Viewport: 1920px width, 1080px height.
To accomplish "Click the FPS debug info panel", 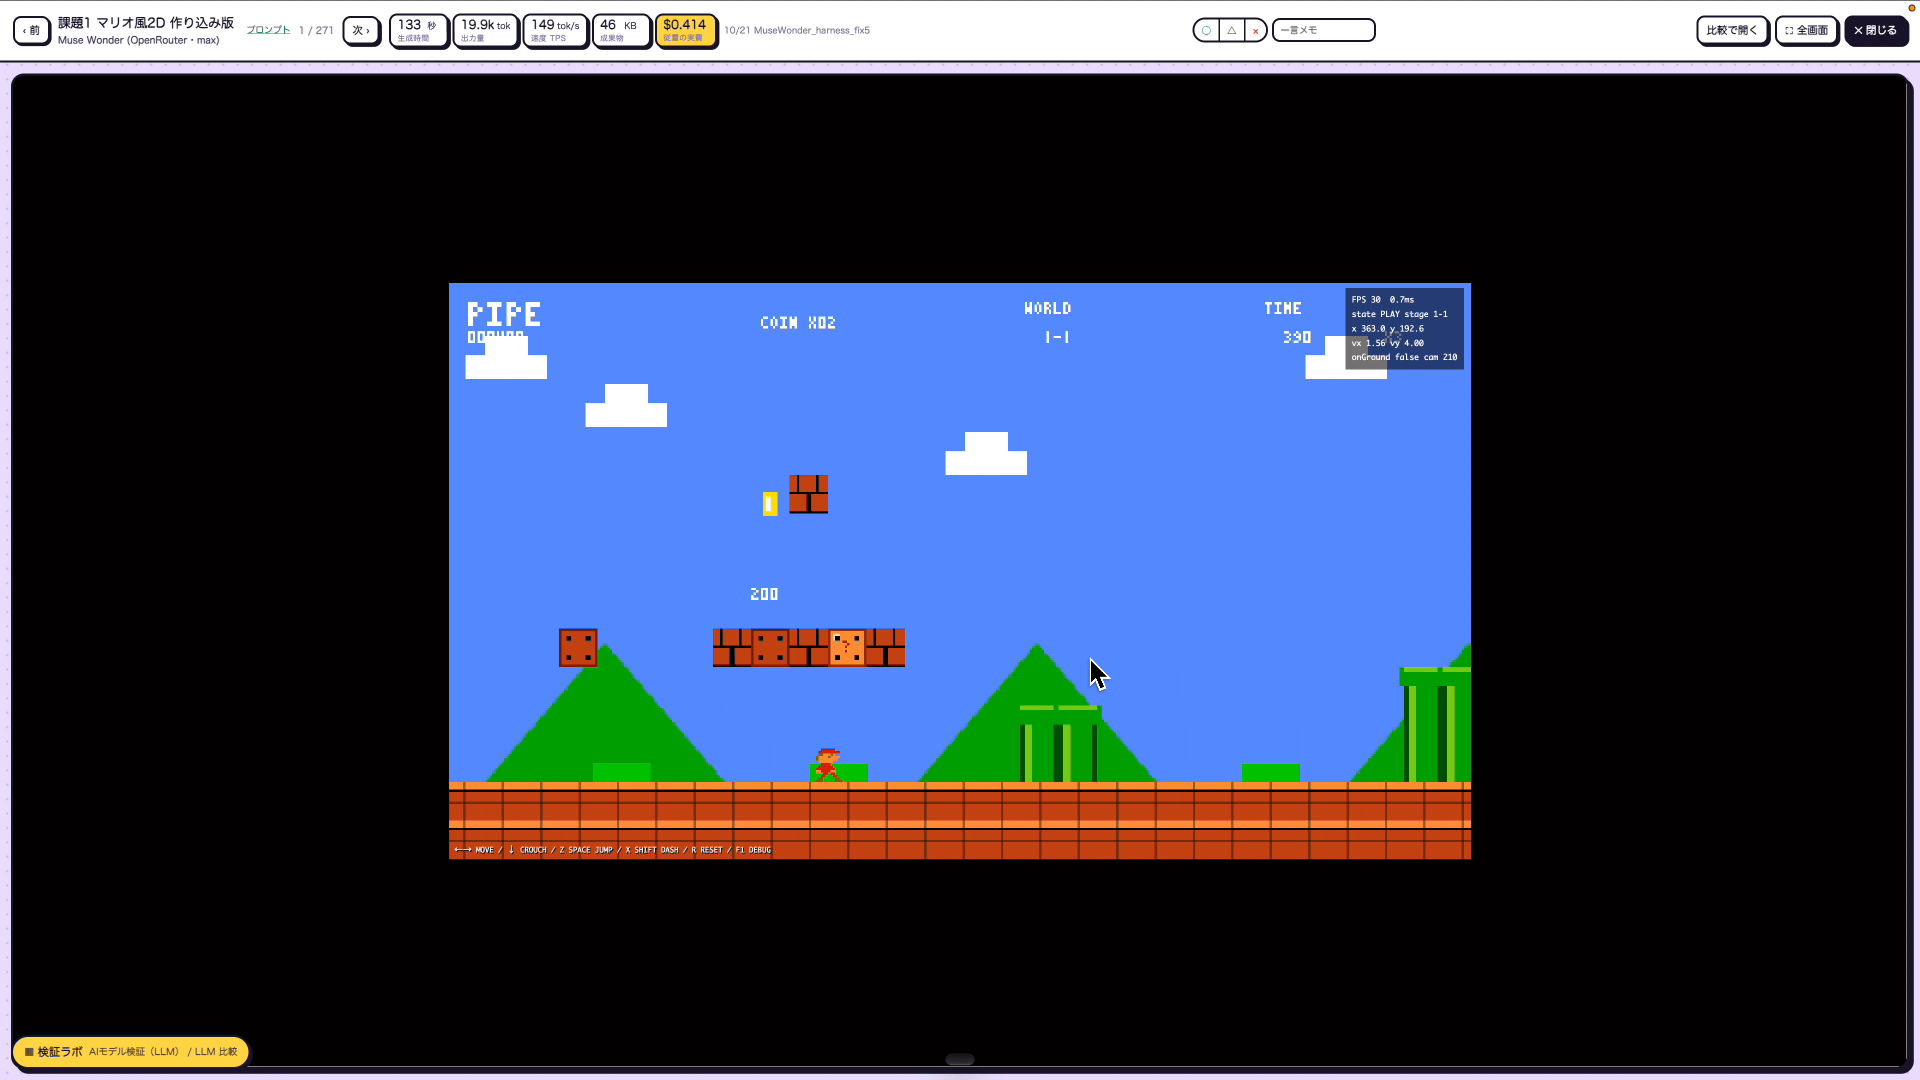I will 1404,328.
